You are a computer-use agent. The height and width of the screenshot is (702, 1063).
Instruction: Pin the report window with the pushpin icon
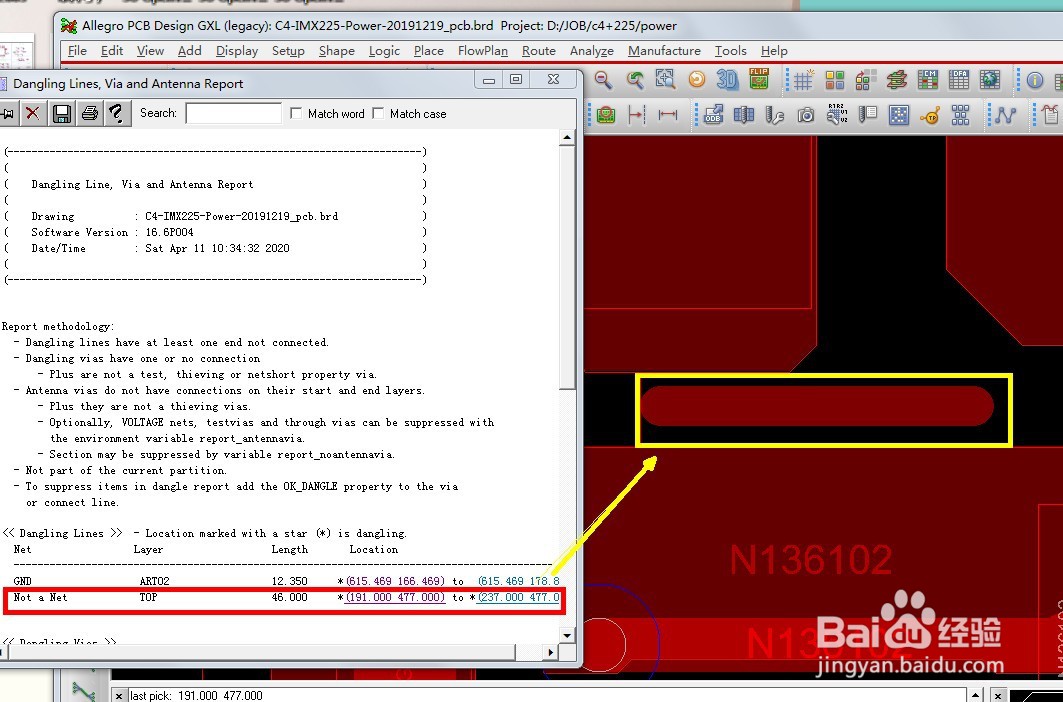click(7, 113)
